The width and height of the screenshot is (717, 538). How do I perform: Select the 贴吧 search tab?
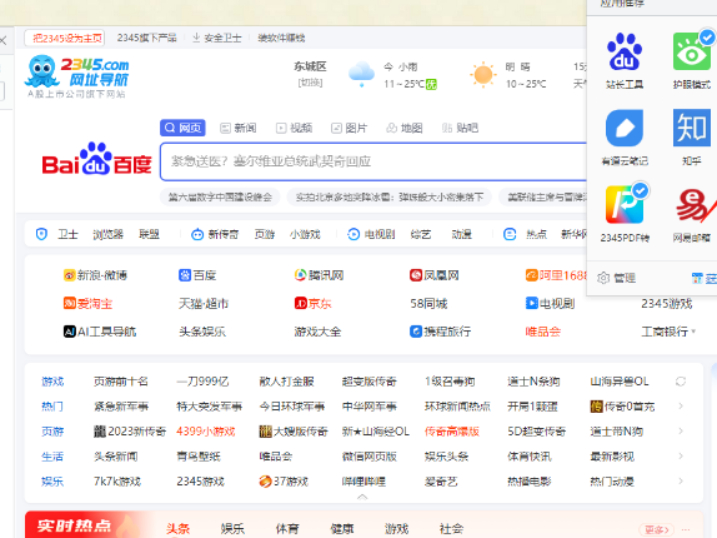pyautogui.click(x=460, y=128)
